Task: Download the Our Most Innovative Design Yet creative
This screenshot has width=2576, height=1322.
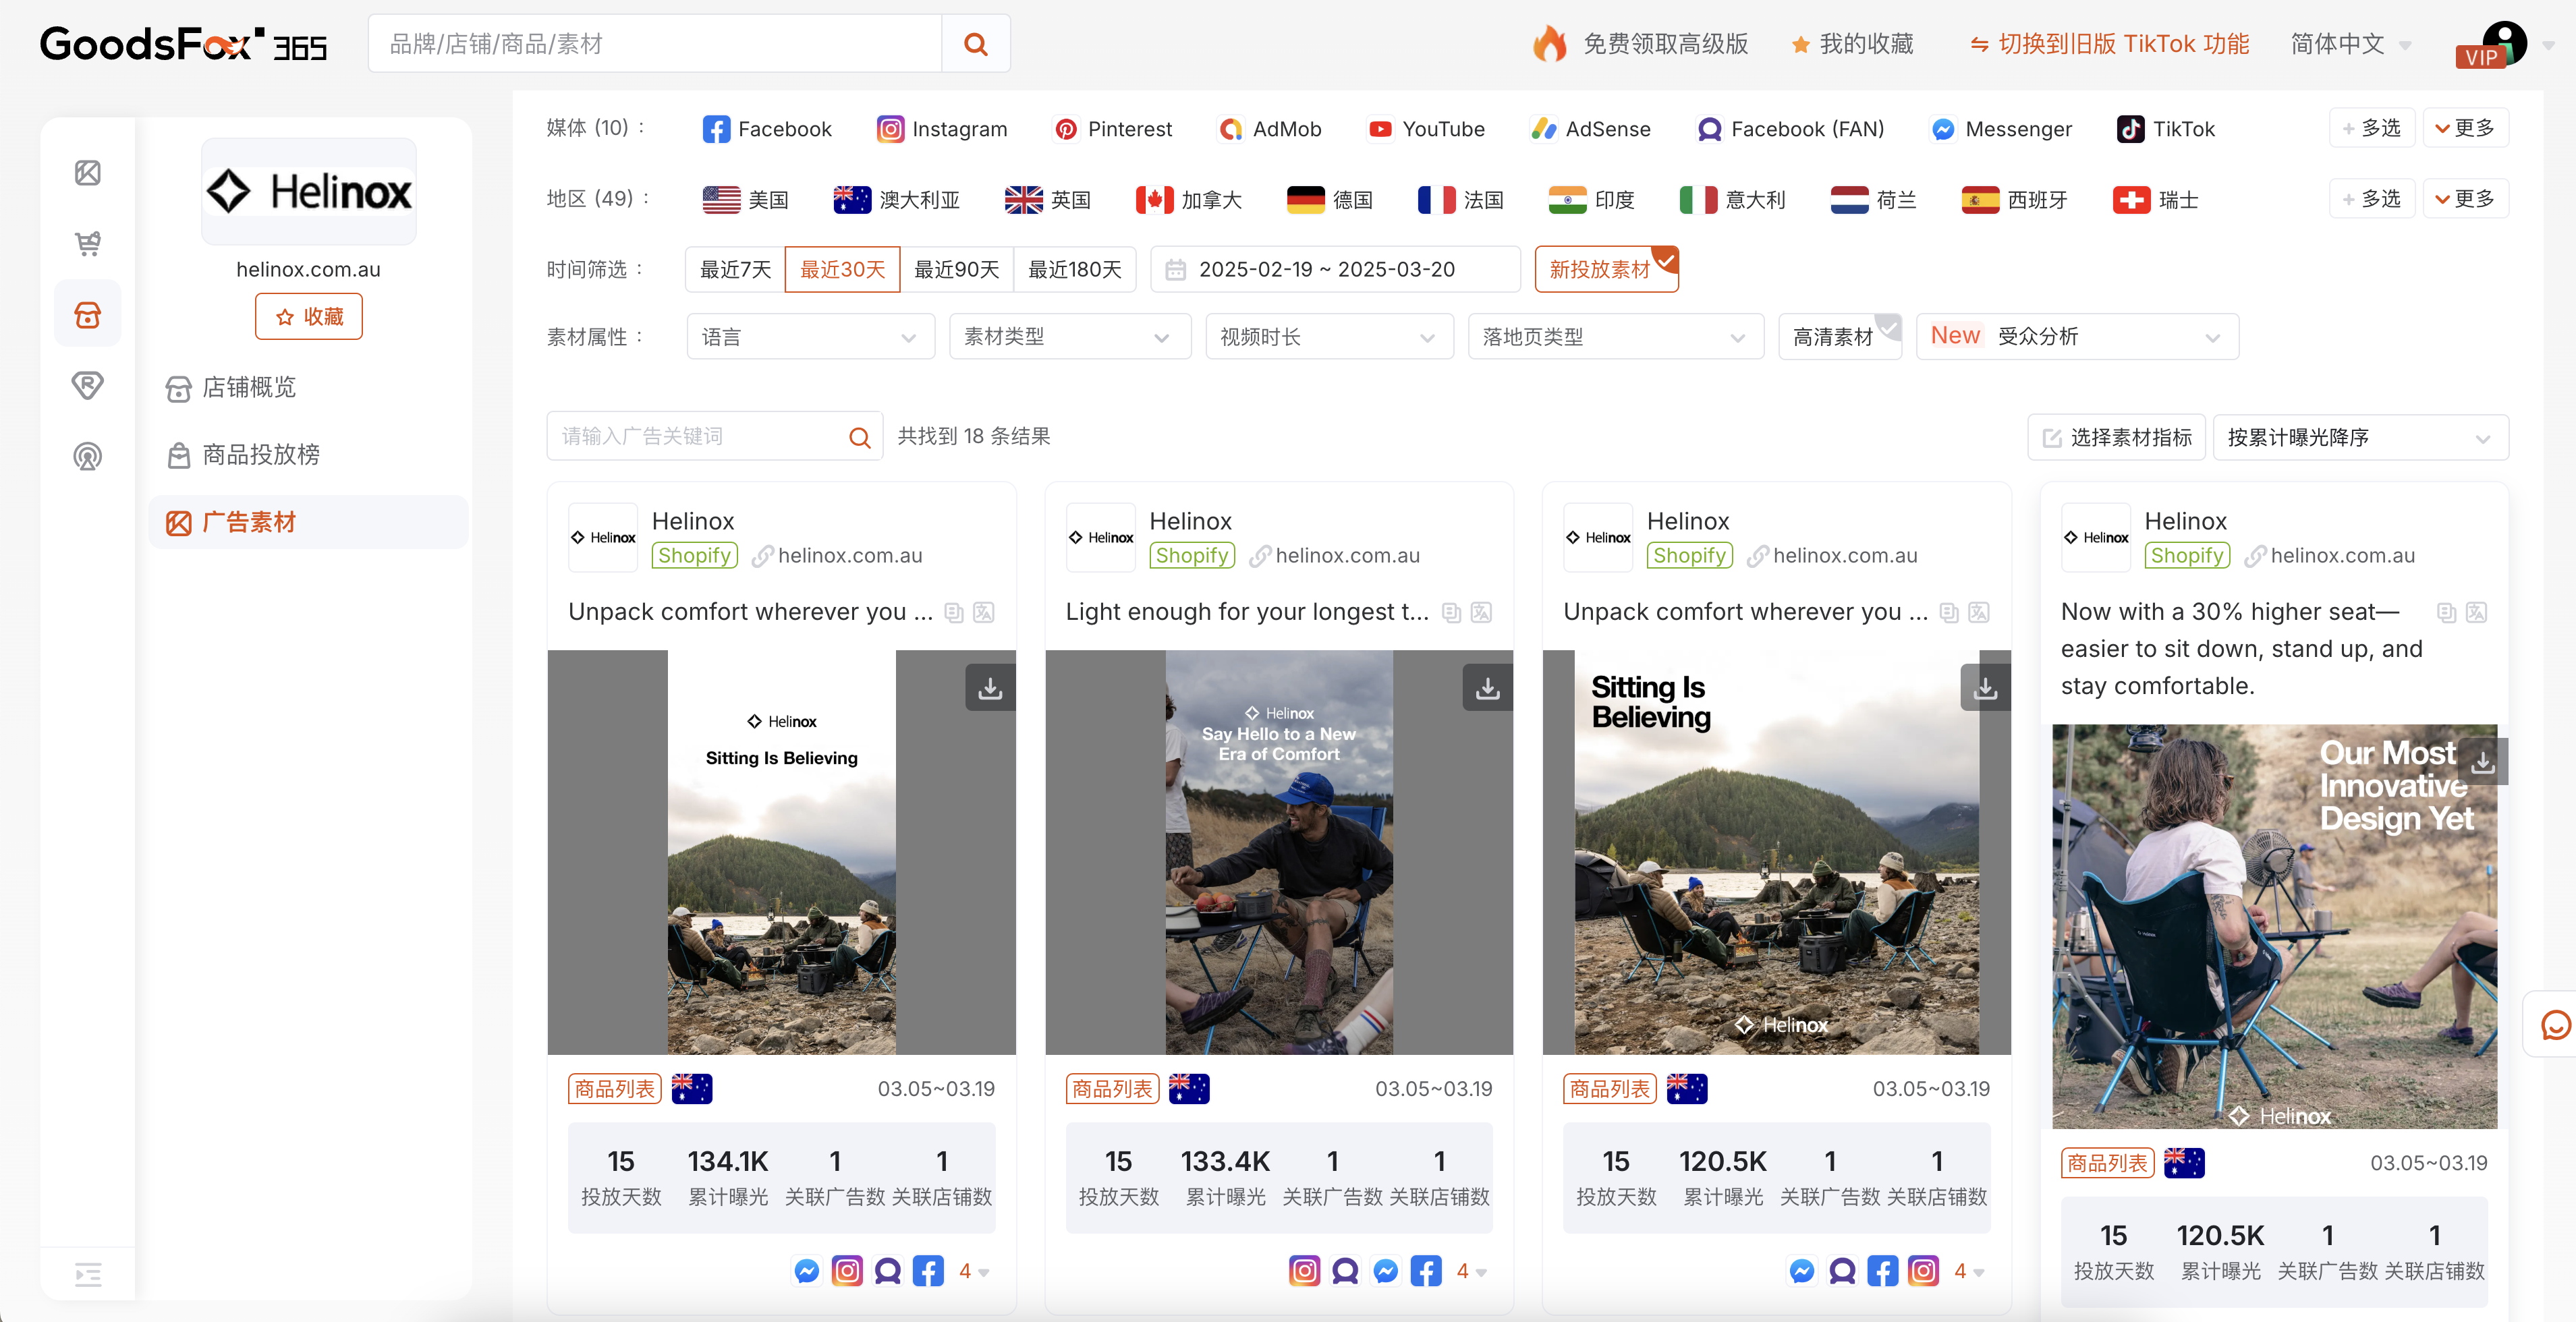Action: tap(2482, 762)
